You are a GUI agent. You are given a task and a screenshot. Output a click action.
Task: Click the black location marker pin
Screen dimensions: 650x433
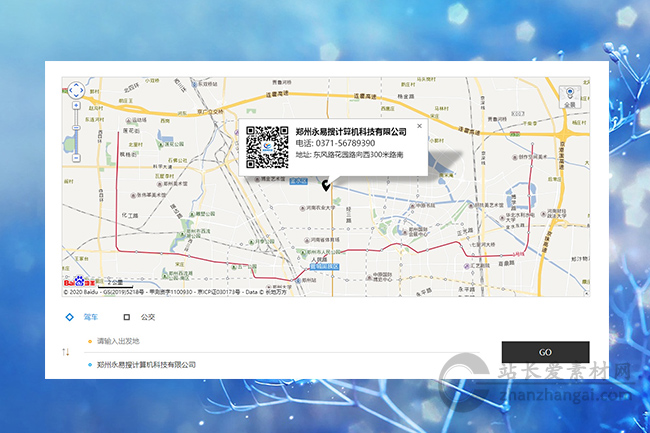326,185
